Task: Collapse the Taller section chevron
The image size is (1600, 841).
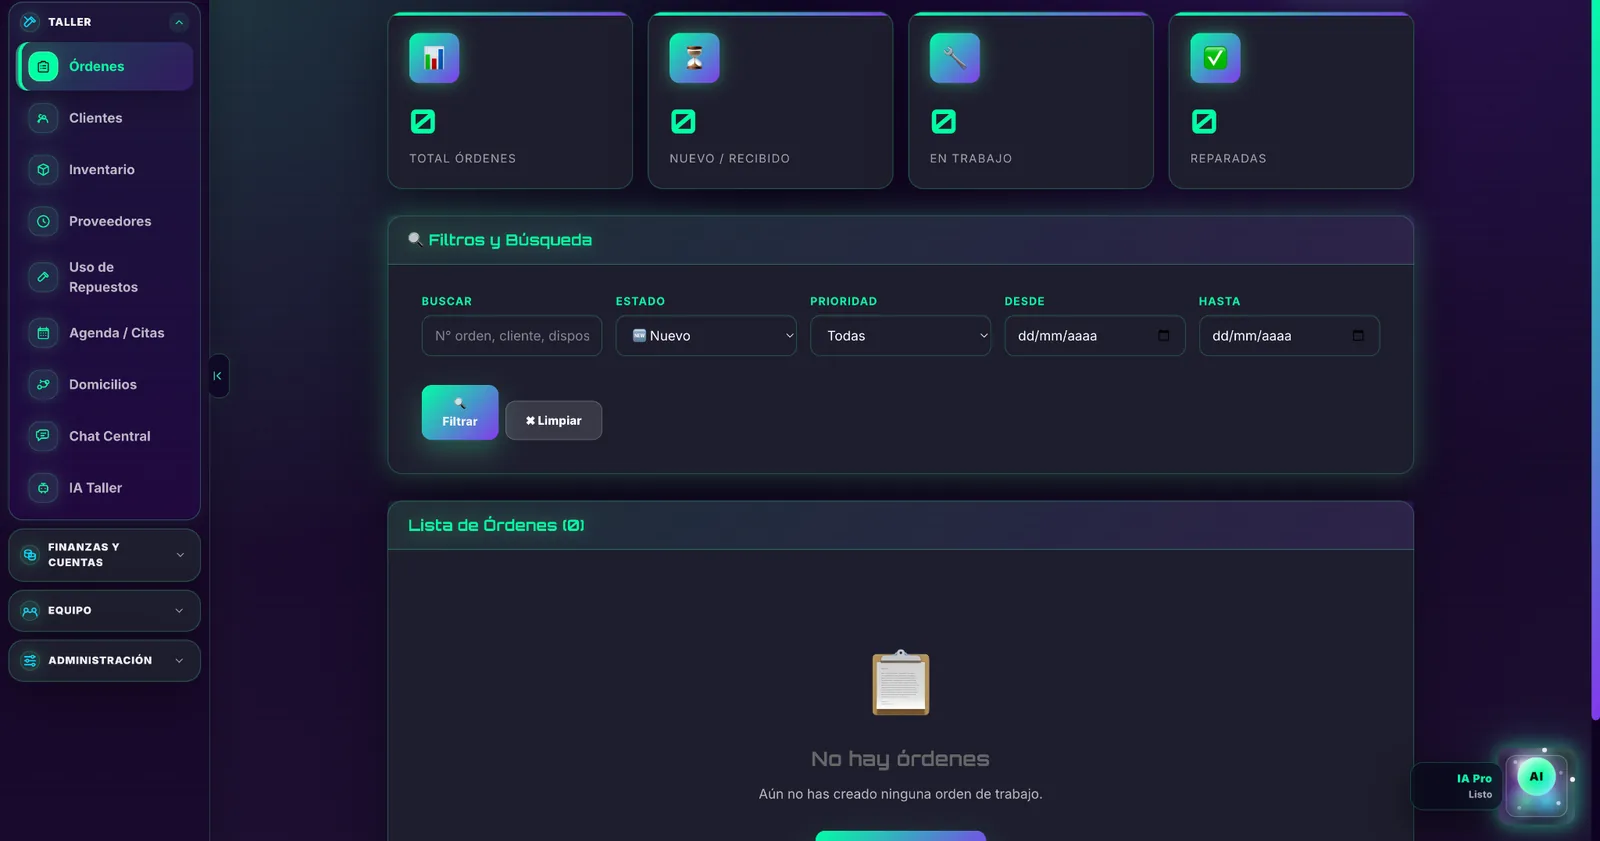Action: click(x=179, y=22)
